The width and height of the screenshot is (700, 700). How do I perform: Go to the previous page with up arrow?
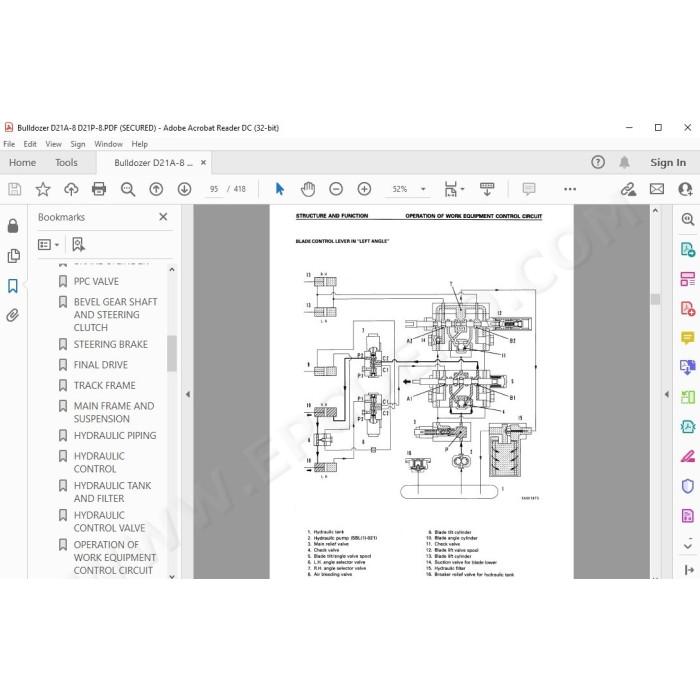(x=156, y=189)
